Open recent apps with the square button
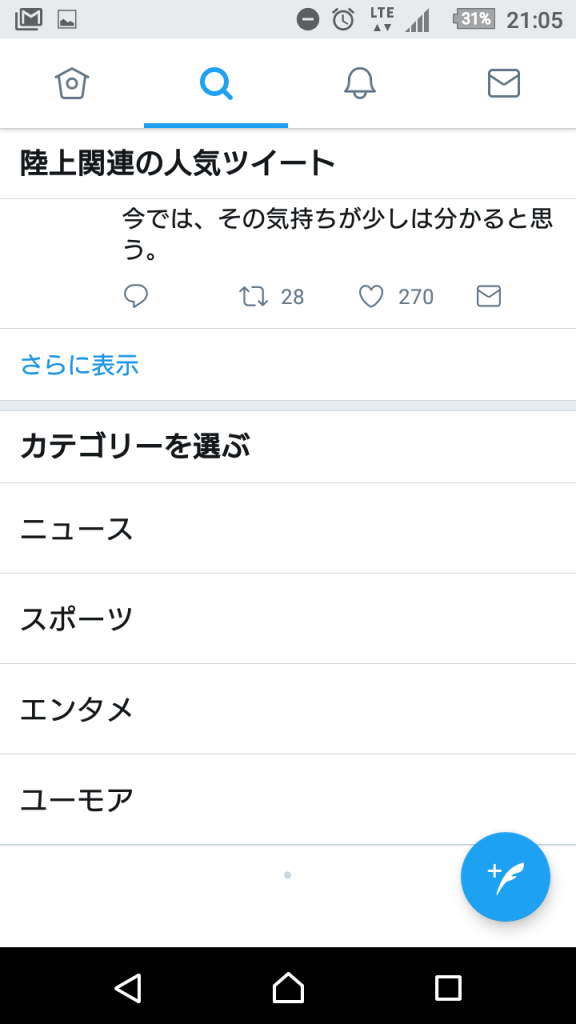Image resolution: width=576 pixels, height=1024 pixels. tap(447, 990)
